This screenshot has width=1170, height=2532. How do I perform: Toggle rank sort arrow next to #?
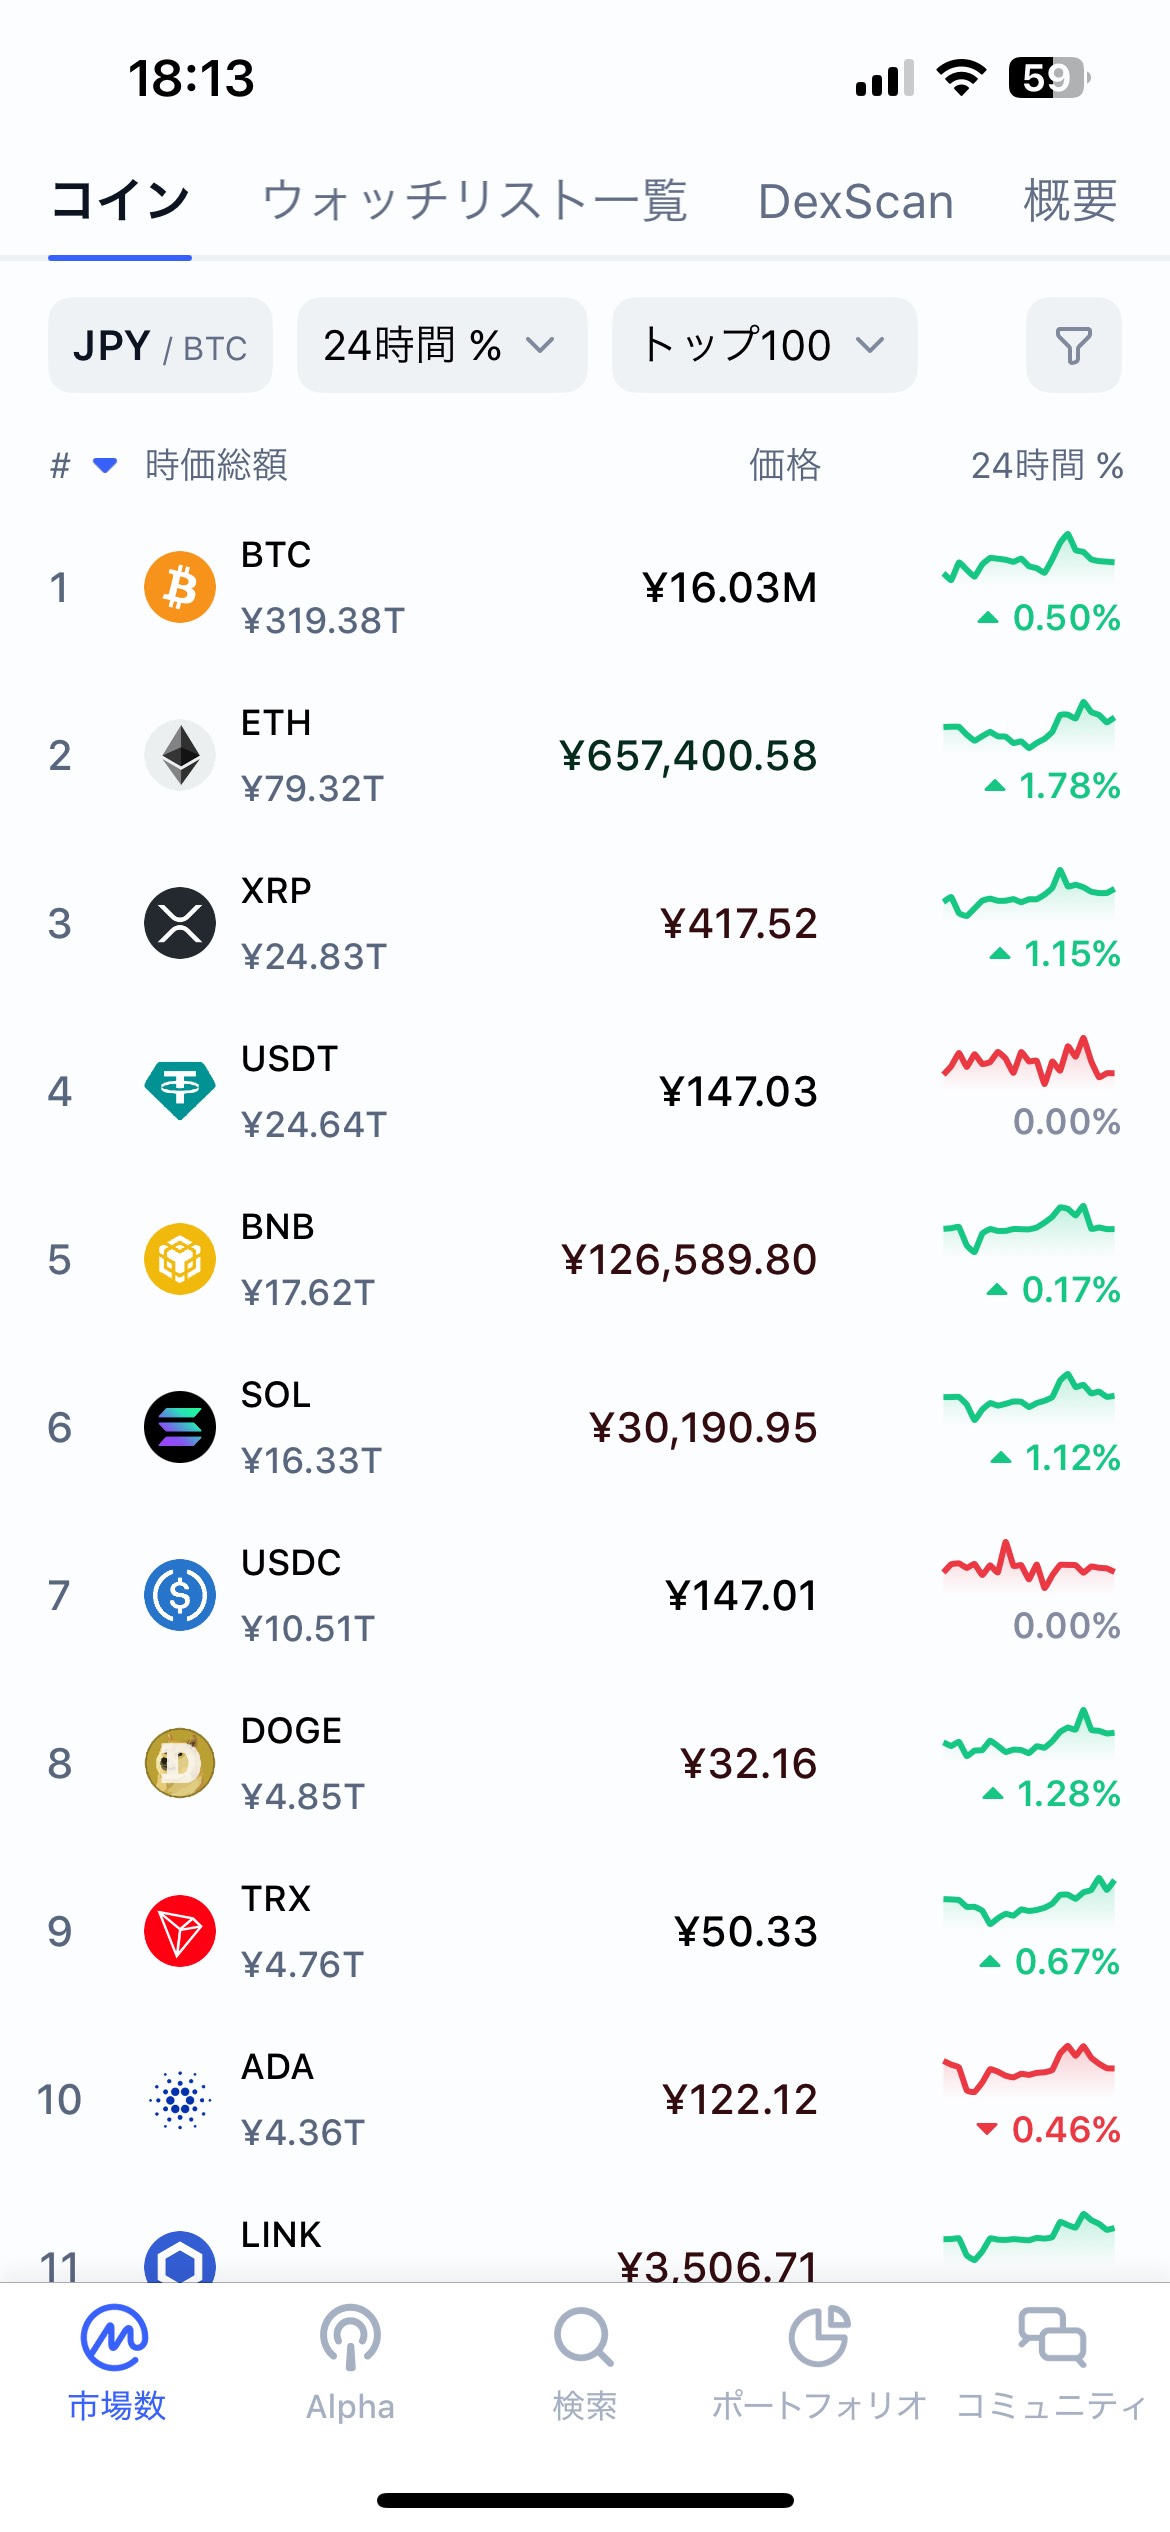click(104, 465)
